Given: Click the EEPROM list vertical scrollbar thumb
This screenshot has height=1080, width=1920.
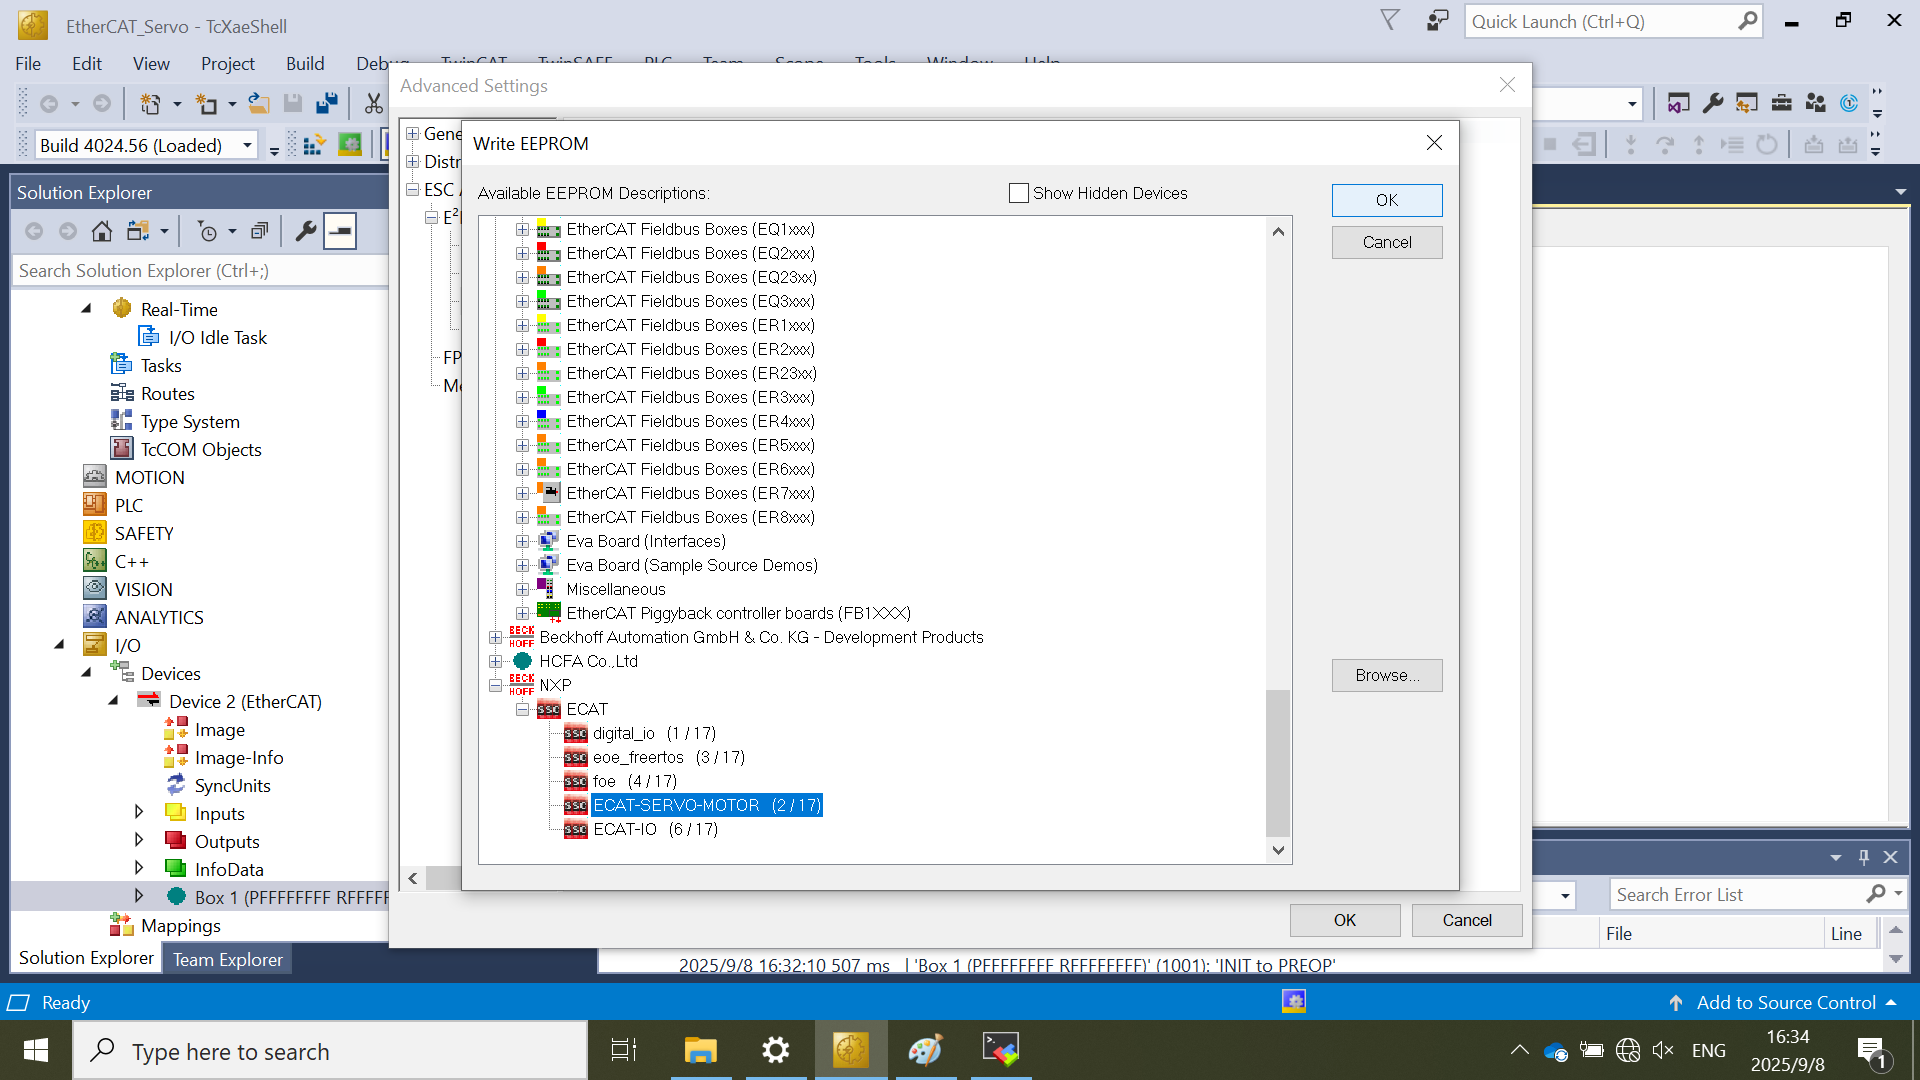Looking at the screenshot, I should 1277,762.
